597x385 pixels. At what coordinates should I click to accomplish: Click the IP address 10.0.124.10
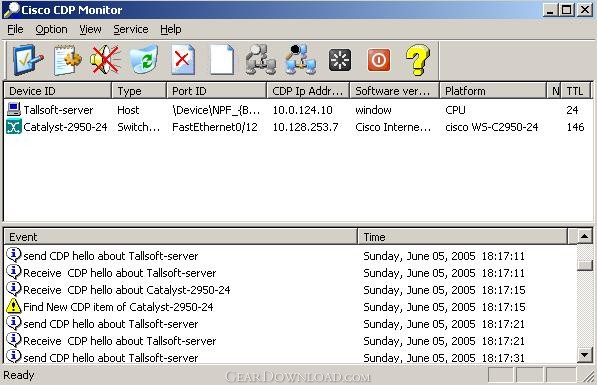tap(302, 110)
